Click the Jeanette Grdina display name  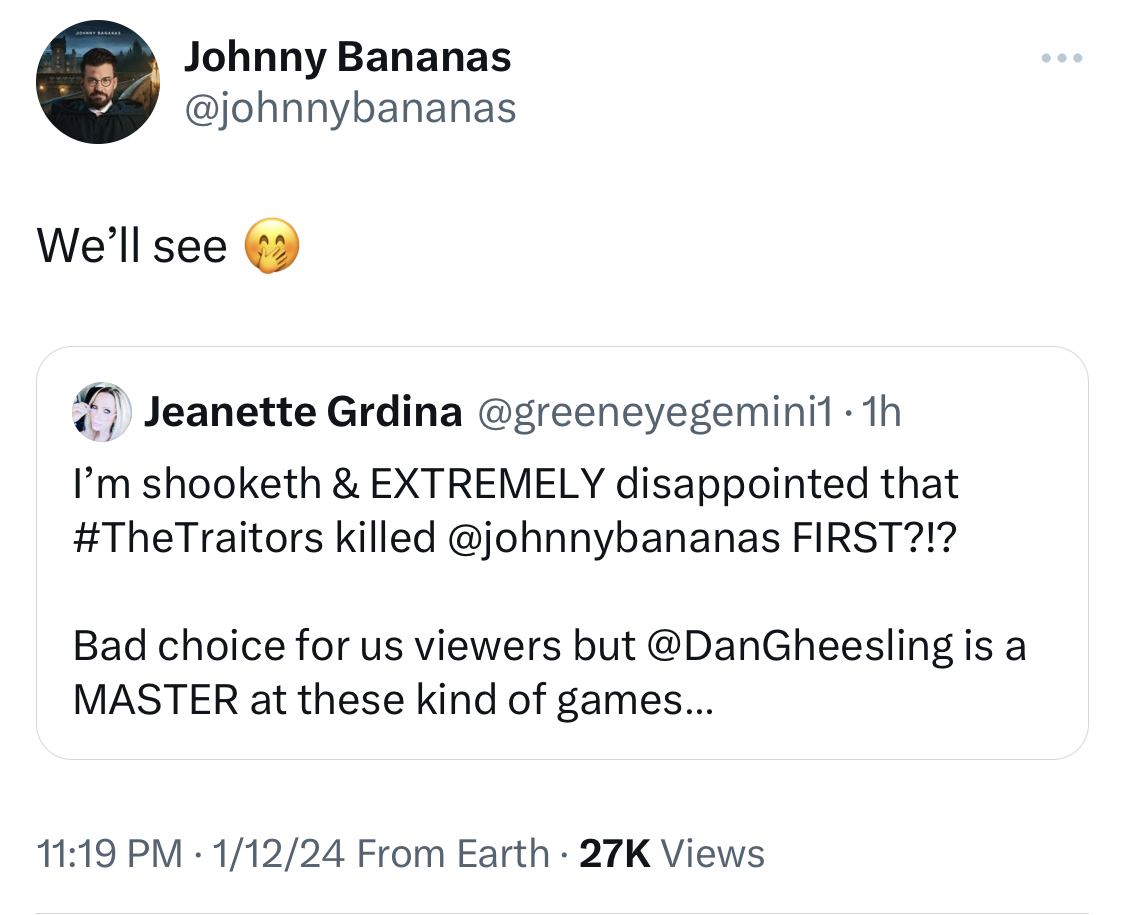[x=303, y=412]
